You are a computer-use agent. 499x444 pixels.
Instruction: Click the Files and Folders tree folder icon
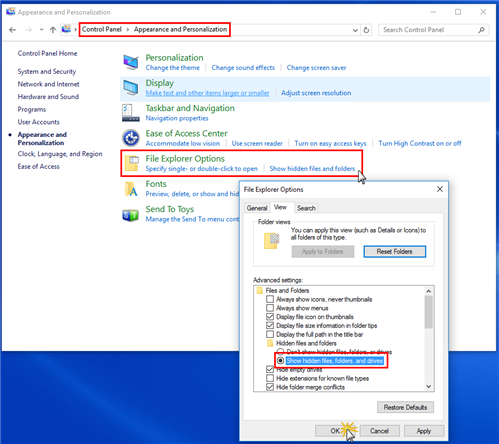click(260, 291)
